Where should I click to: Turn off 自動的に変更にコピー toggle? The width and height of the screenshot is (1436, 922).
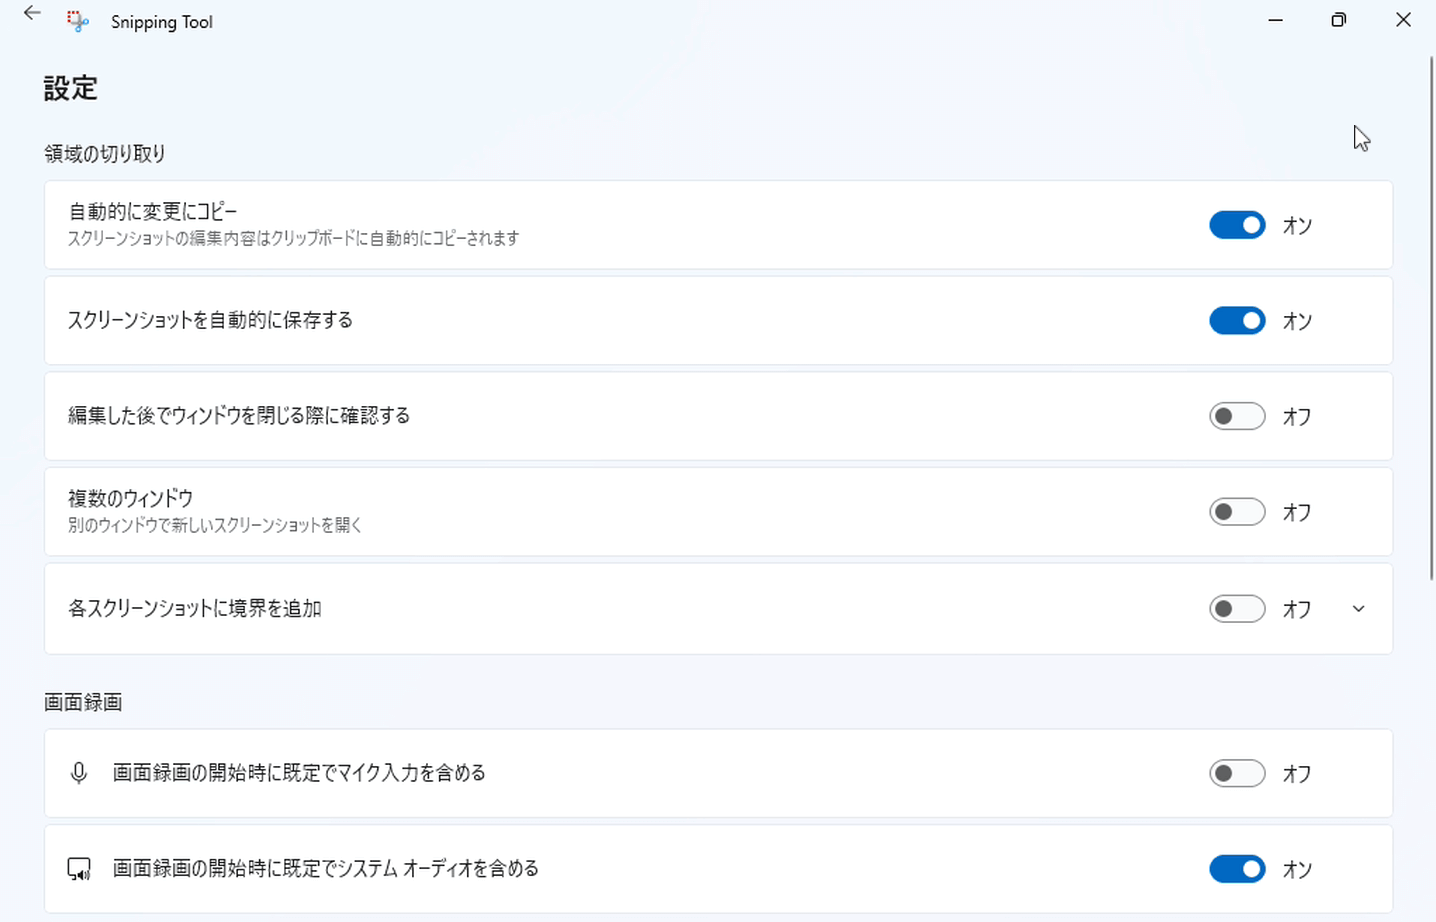click(x=1237, y=225)
